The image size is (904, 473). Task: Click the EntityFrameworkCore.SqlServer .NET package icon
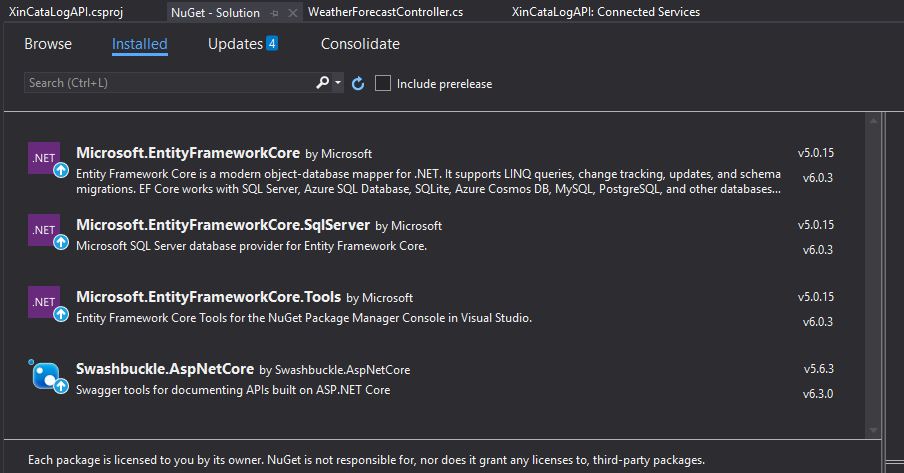click(44, 230)
